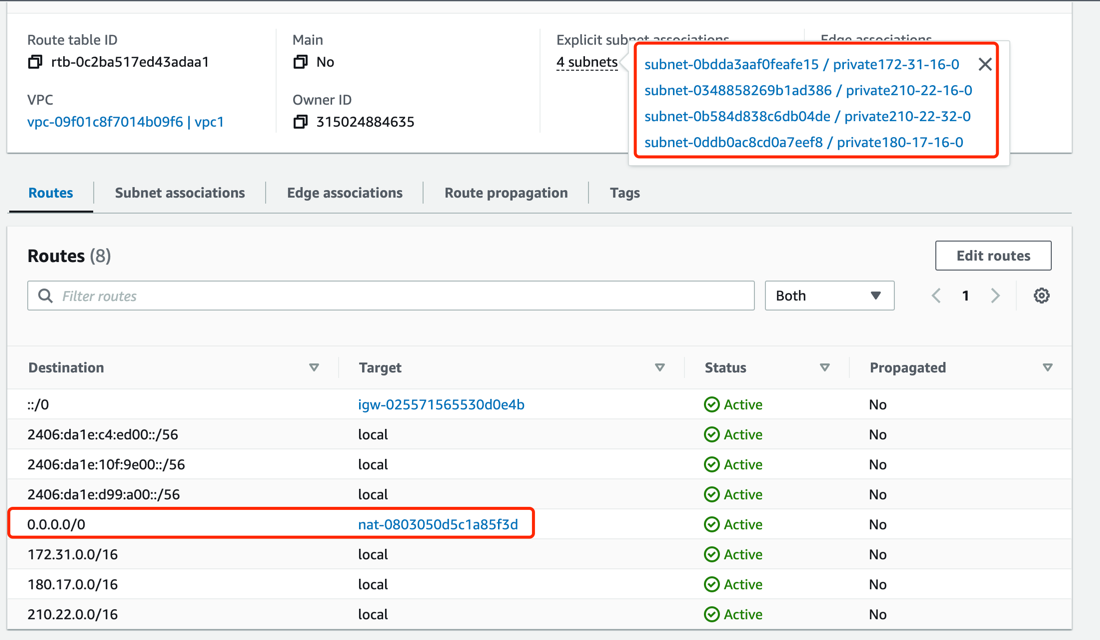Open the Status column filter chevron
The width and height of the screenshot is (1100, 640).
825,367
